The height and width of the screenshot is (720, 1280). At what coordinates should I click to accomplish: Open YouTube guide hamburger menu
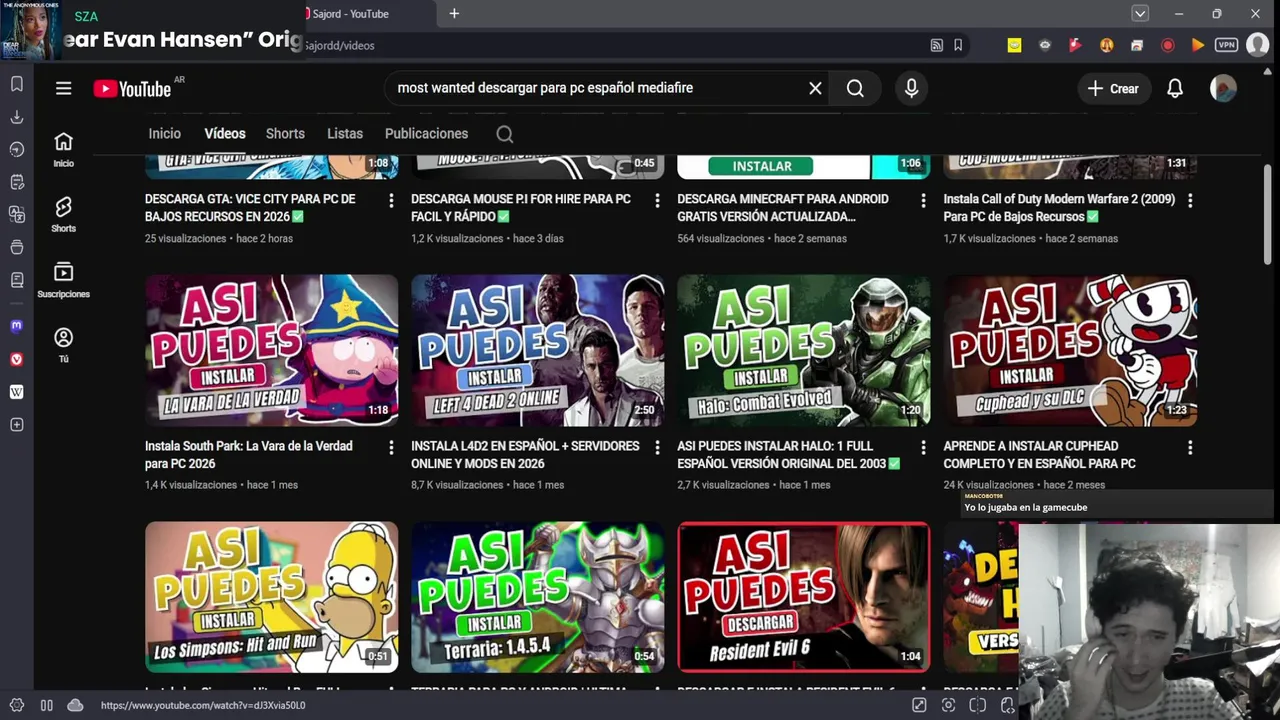click(x=63, y=88)
